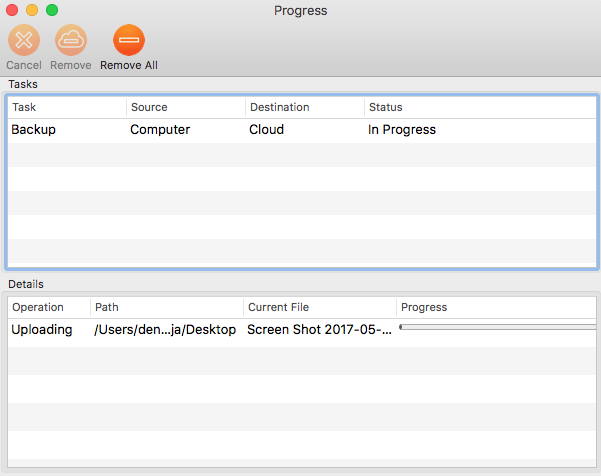601x476 pixels.
Task: Click the orange Remove All icon
Action: click(129, 40)
